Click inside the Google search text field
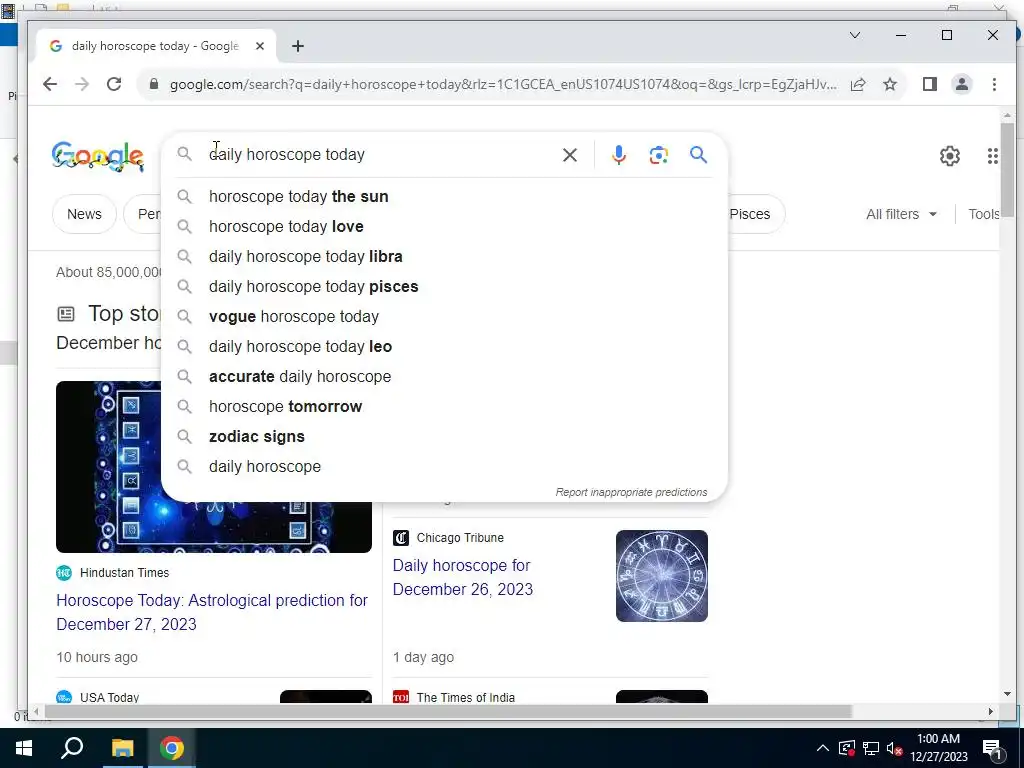The image size is (1024, 768). pyautogui.click(x=379, y=155)
